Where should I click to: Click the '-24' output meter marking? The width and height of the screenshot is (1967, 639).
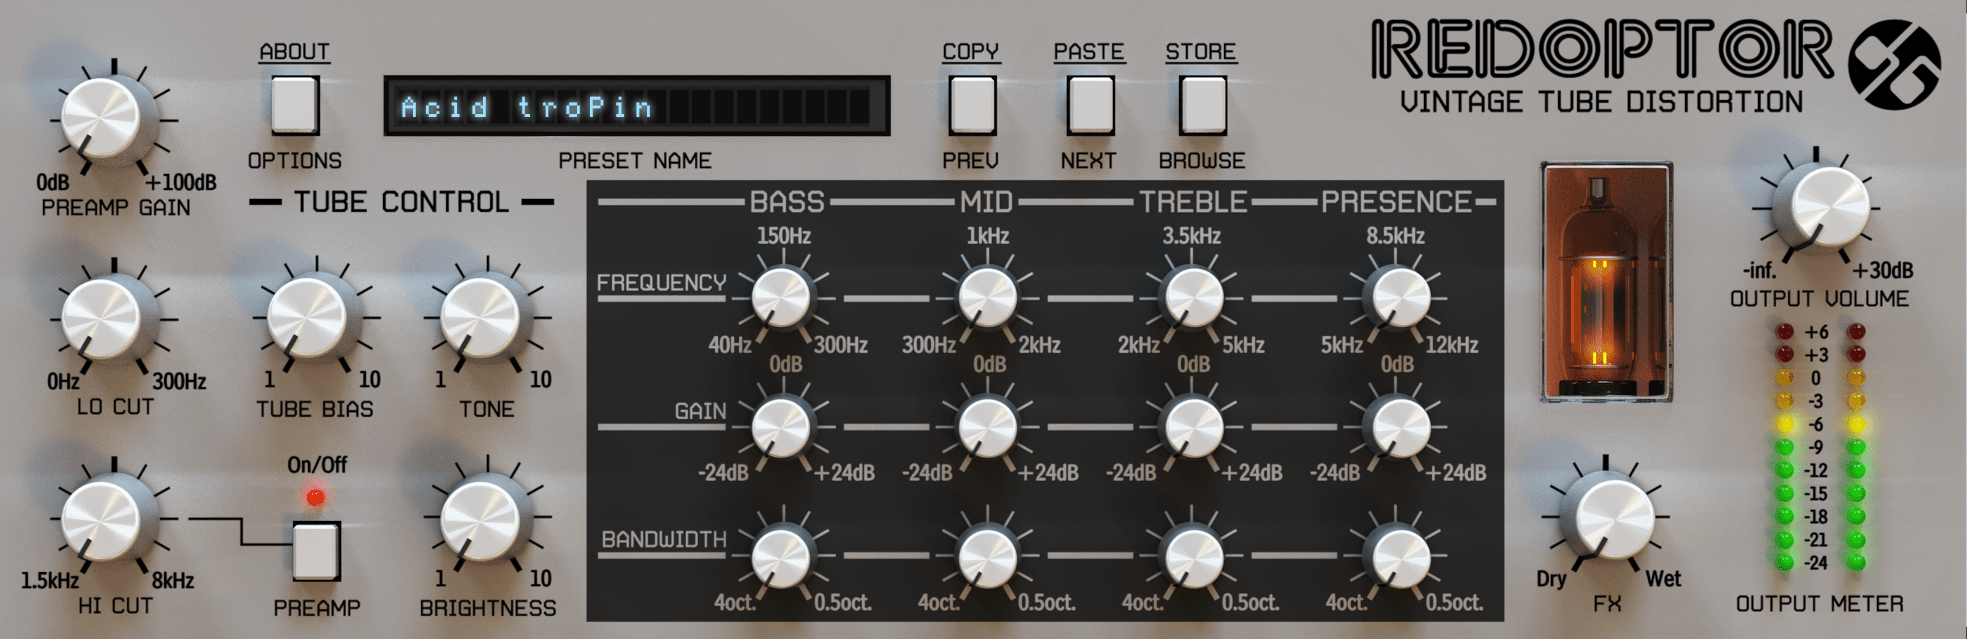pyautogui.click(x=1816, y=563)
